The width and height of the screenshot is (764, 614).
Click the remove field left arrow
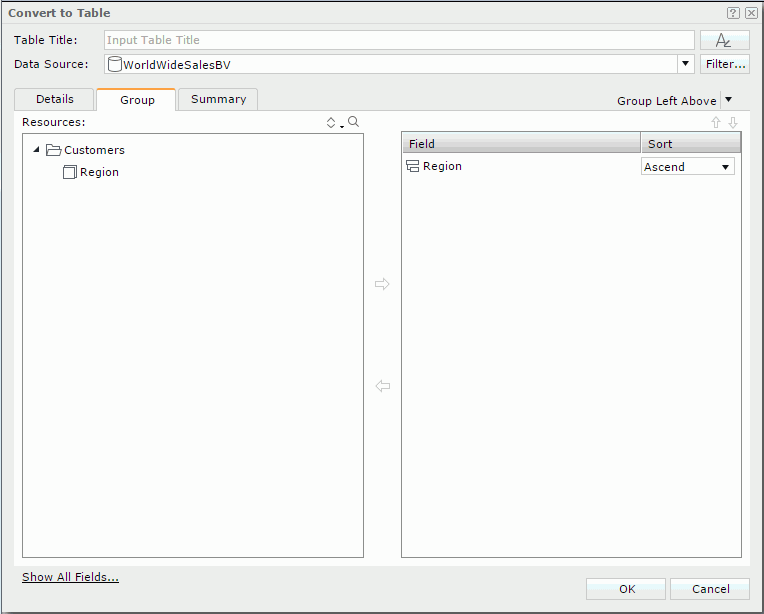point(382,386)
